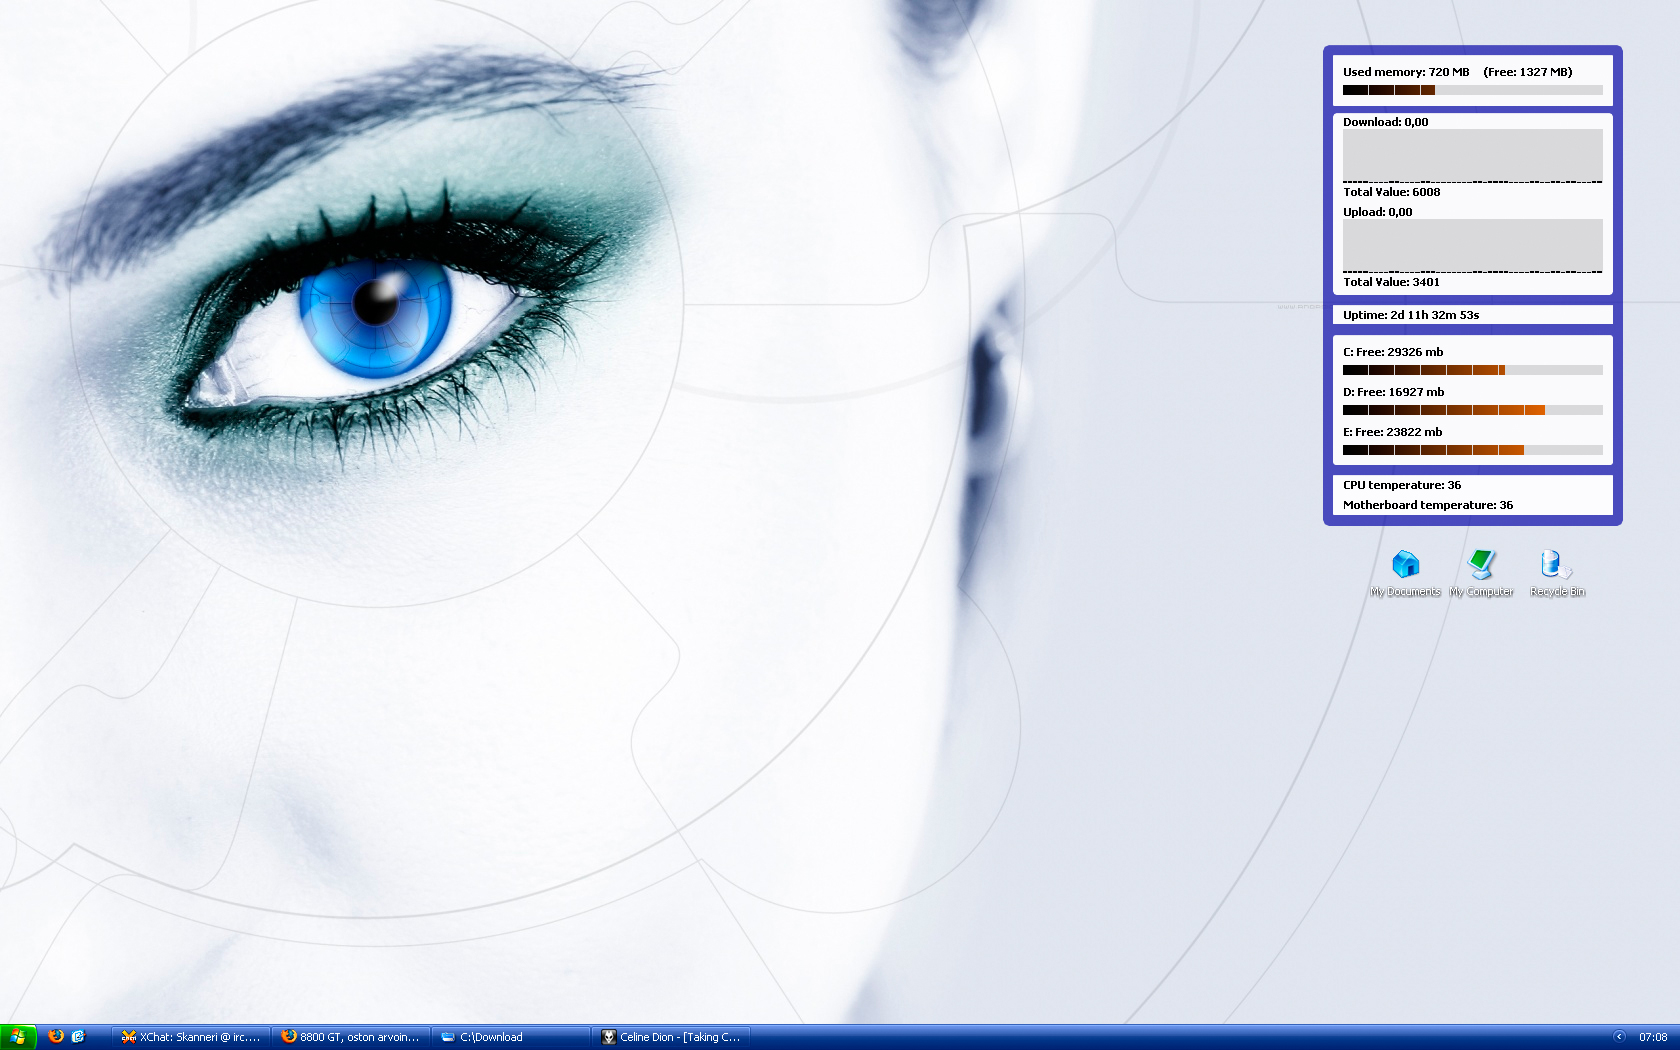Image resolution: width=1680 pixels, height=1050 pixels.
Task: Click the D: drive free space bar
Action: coord(1473,410)
